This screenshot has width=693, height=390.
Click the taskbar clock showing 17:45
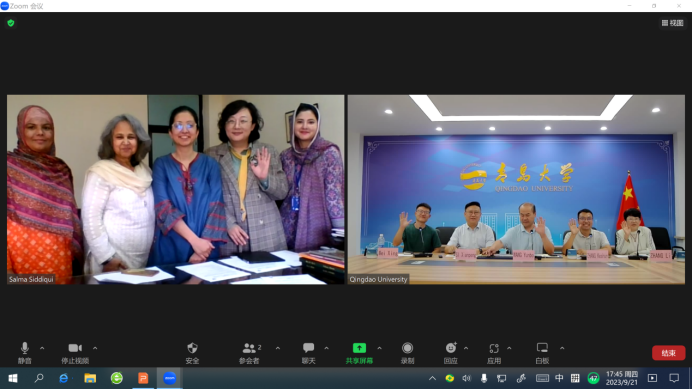pyautogui.click(x=621, y=378)
